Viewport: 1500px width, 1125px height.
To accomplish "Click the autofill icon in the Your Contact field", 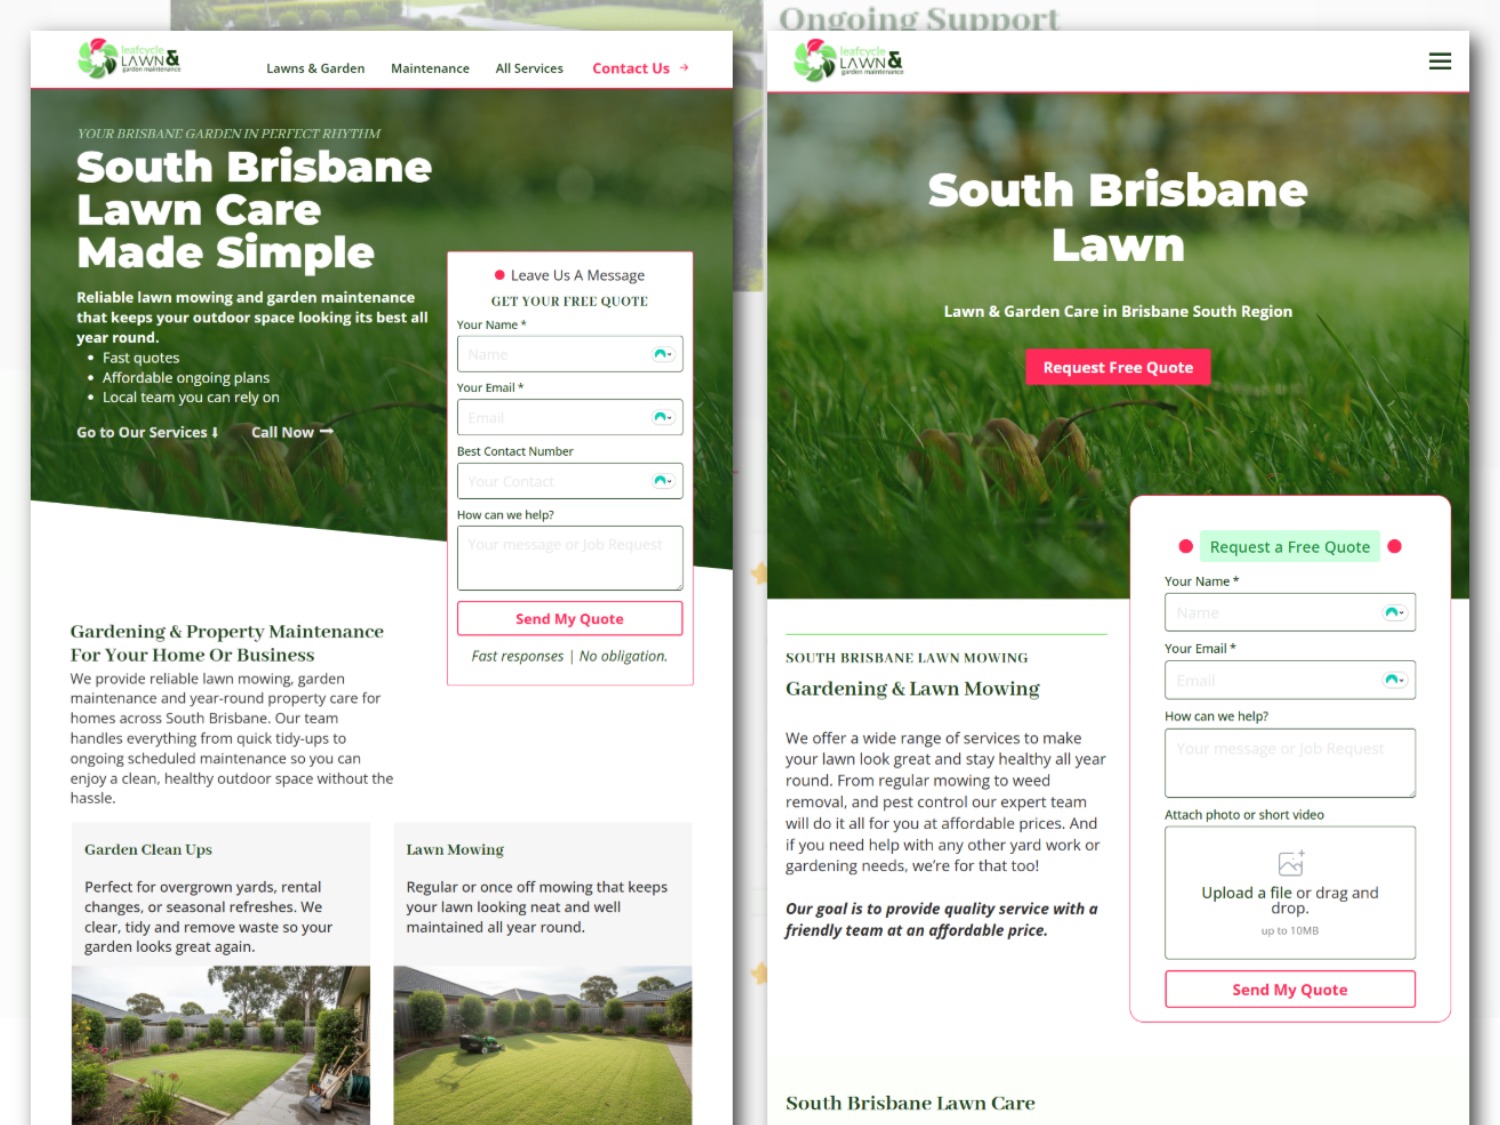I will coord(661,480).
